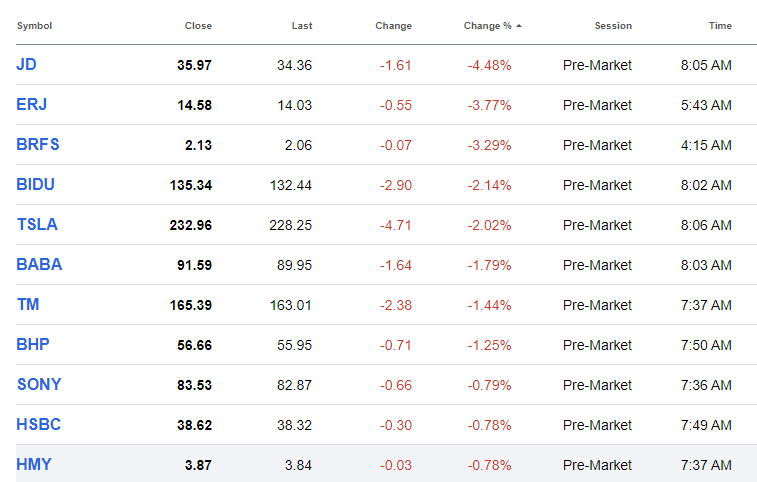Sort table by Symbol column header
This screenshot has height=482, width=757.
pyautogui.click(x=34, y=26)
